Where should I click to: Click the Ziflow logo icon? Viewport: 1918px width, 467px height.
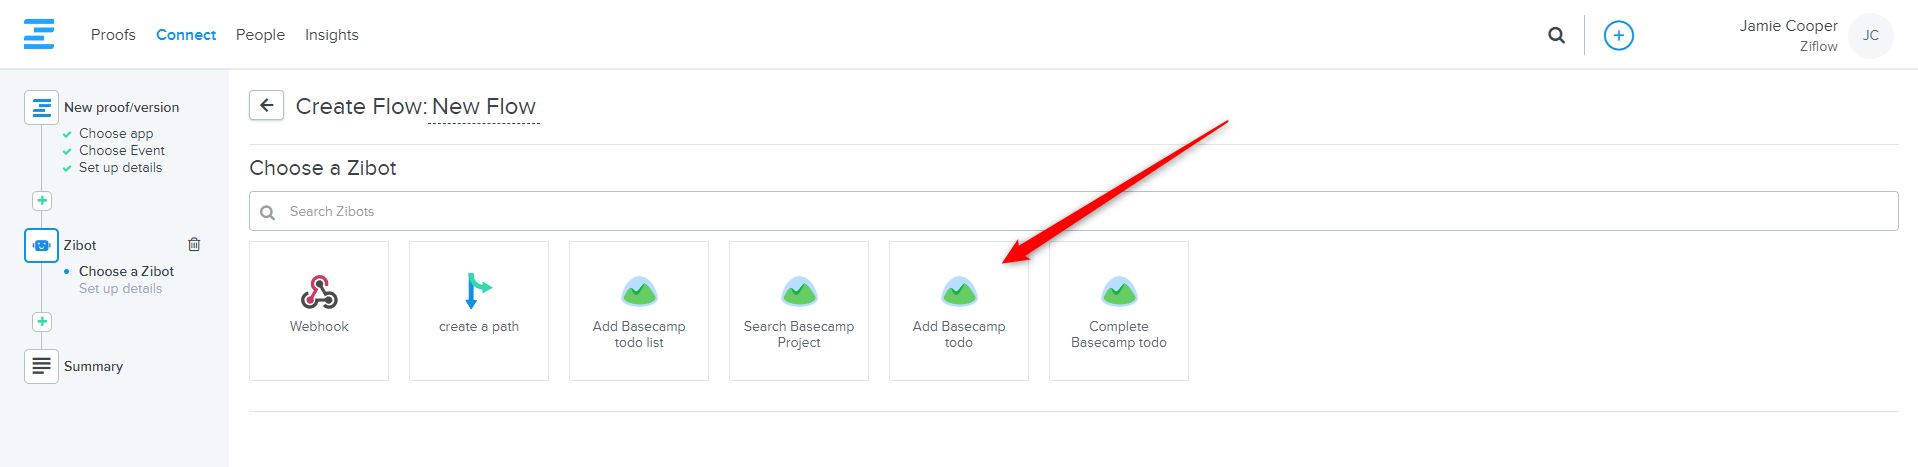click(39, 34)
